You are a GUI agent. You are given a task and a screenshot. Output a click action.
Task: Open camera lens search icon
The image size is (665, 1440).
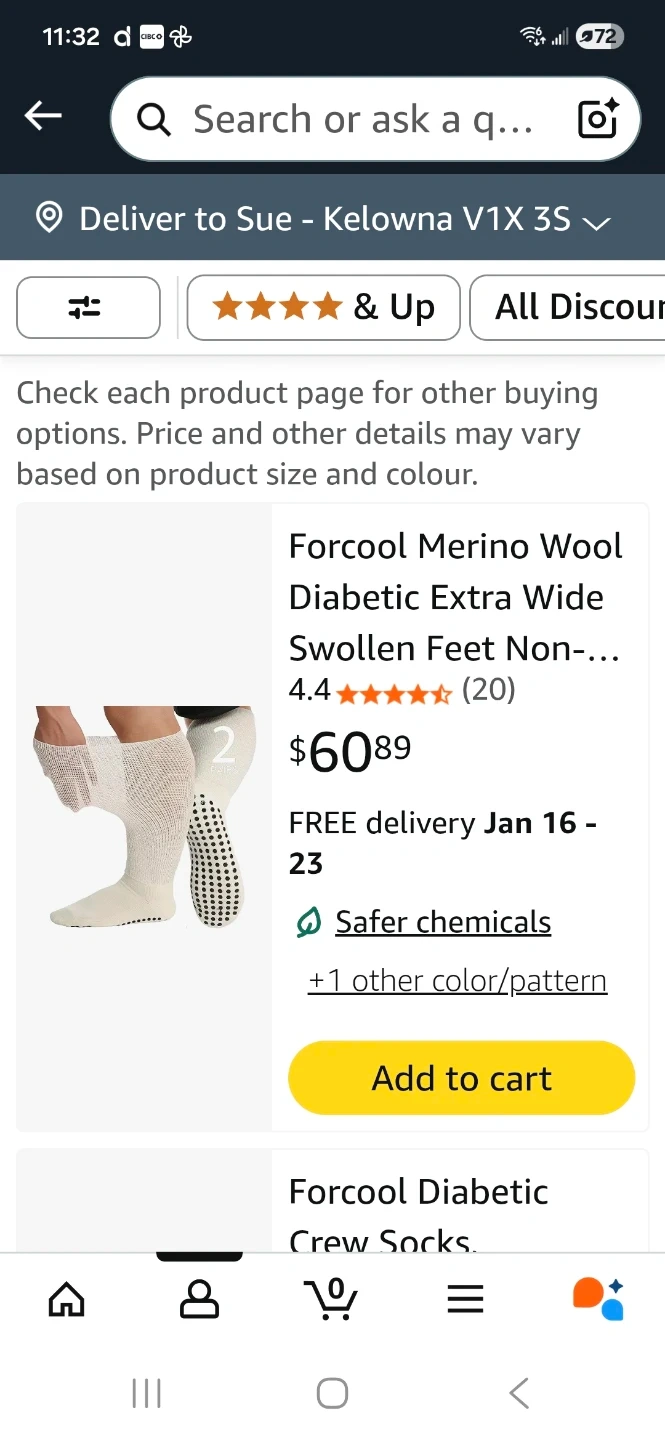pos(599,119)
